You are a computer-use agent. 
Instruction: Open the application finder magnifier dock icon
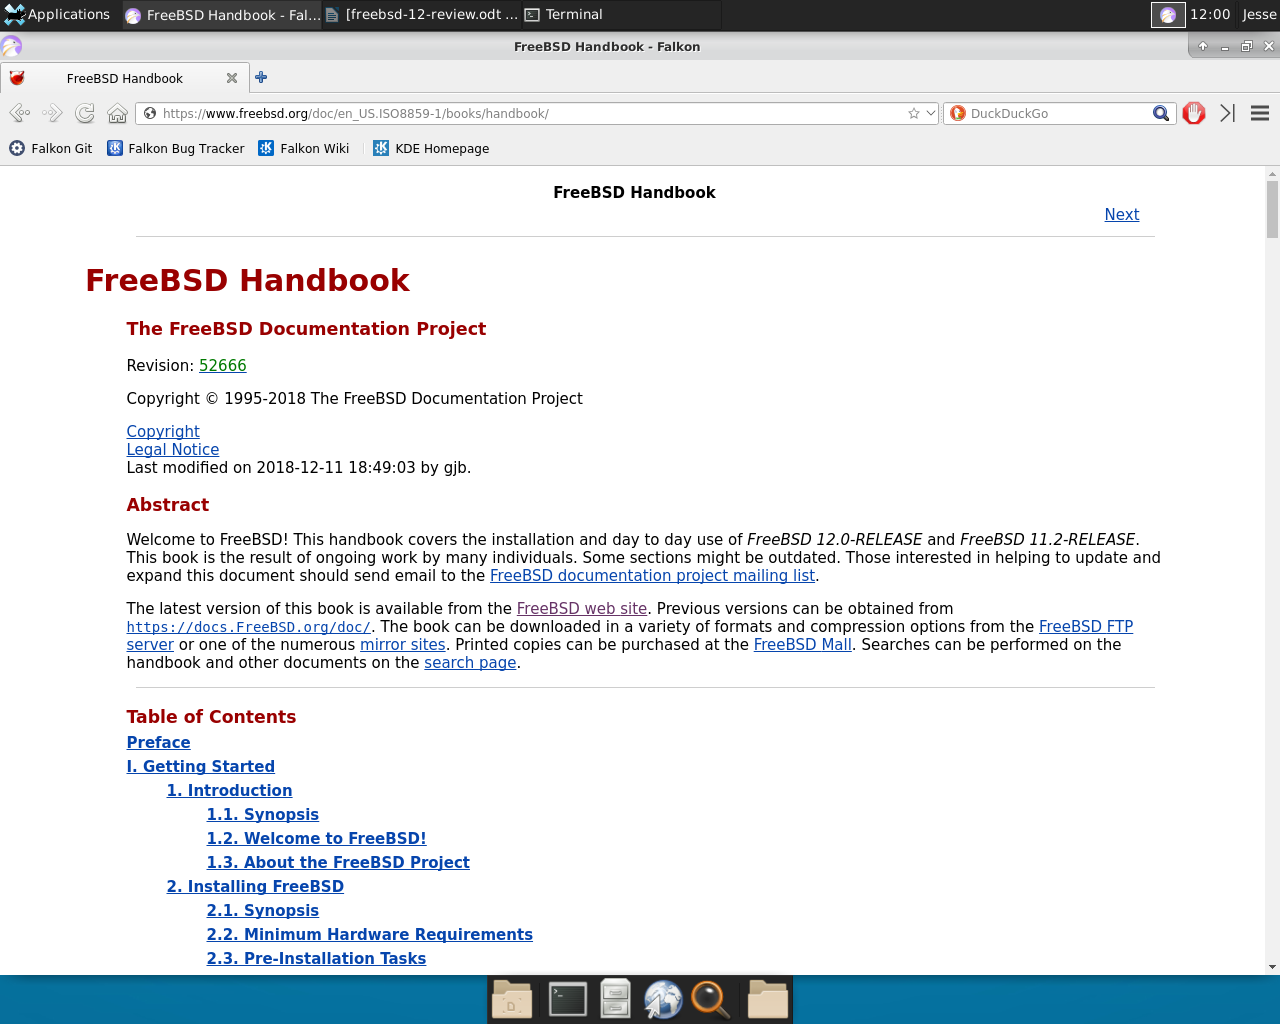(710, 999)
